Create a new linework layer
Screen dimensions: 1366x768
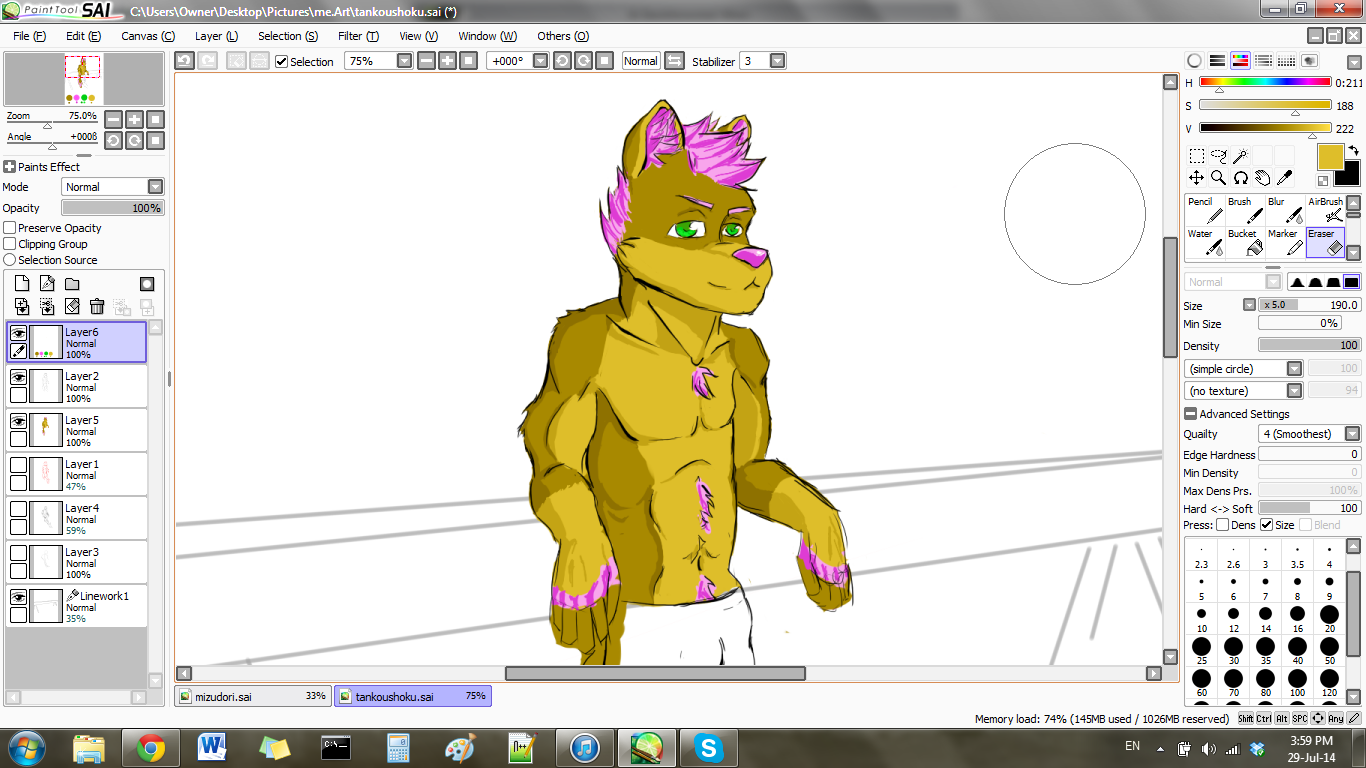[47, 284]
